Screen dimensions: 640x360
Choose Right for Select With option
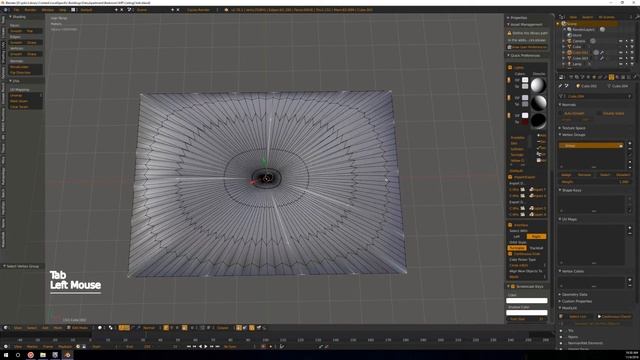point(536,236)
